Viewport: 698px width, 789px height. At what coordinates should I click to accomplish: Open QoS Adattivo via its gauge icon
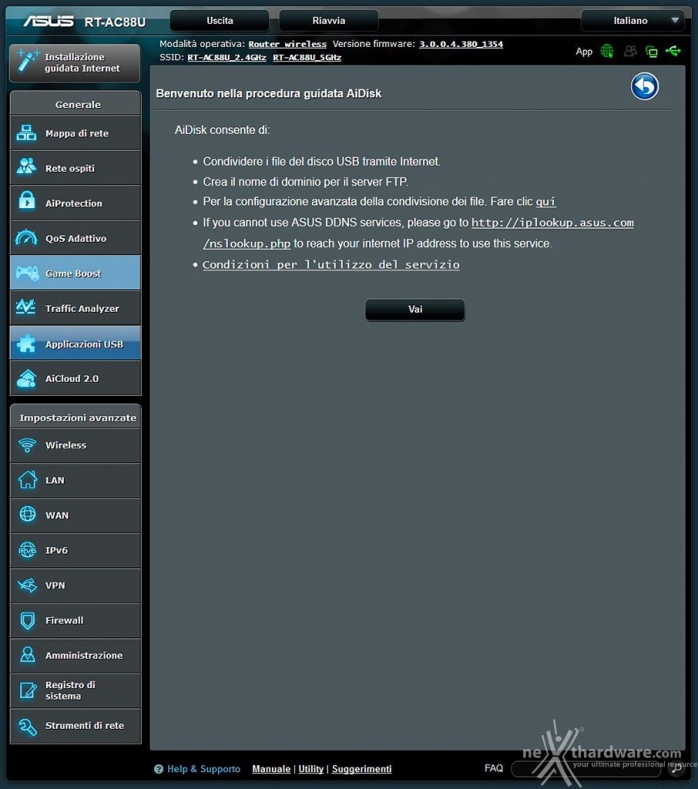(26, 237)
